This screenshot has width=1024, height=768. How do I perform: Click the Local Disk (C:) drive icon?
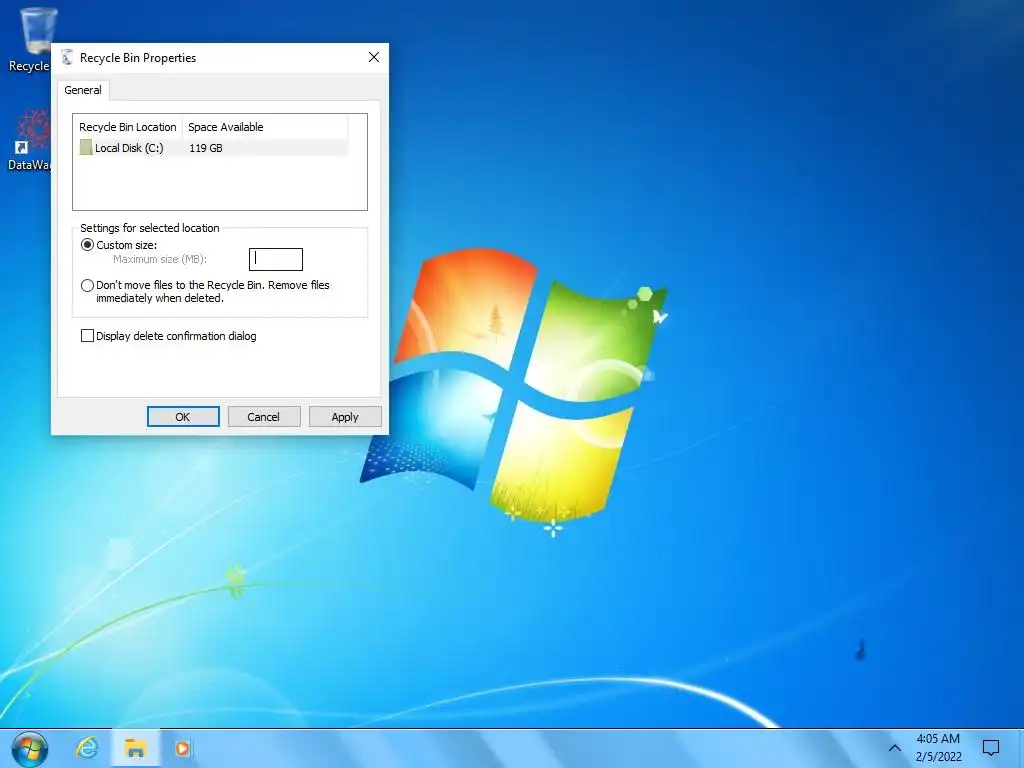point(86,148)
